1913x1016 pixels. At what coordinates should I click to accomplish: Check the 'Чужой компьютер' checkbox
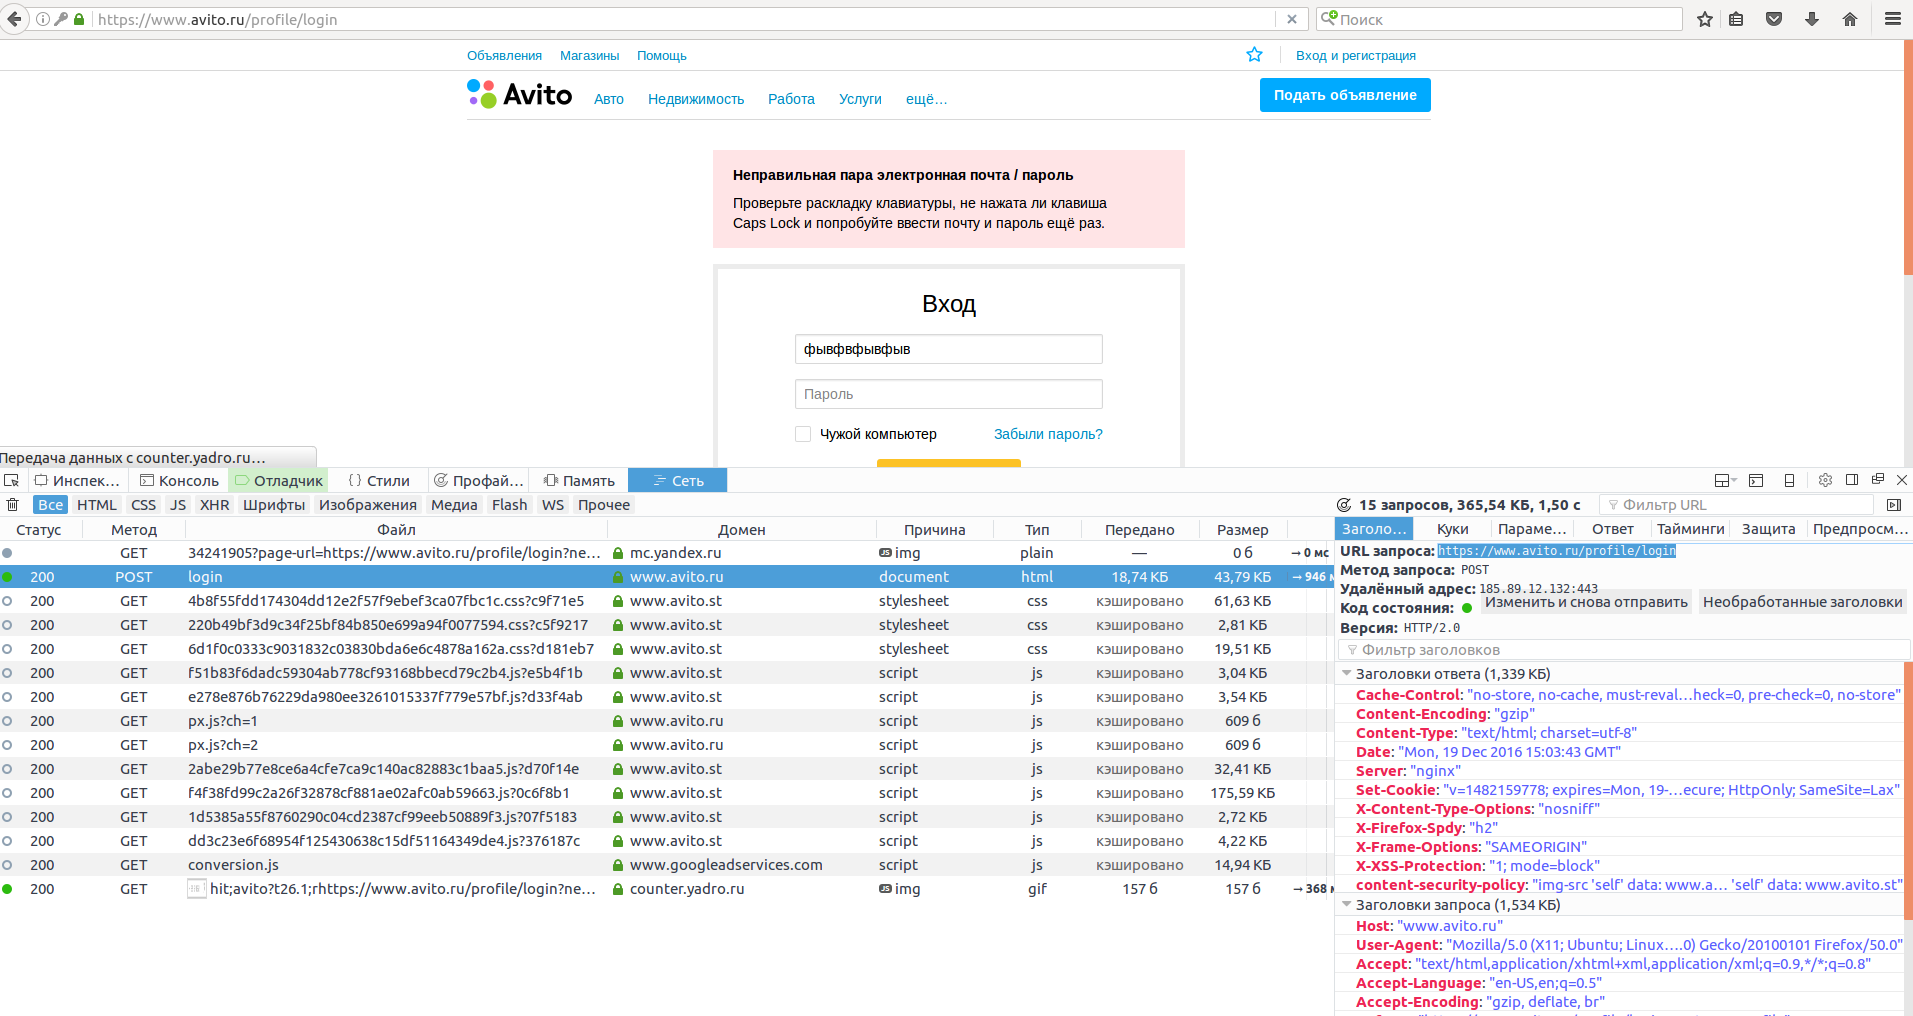coord(803,434)
